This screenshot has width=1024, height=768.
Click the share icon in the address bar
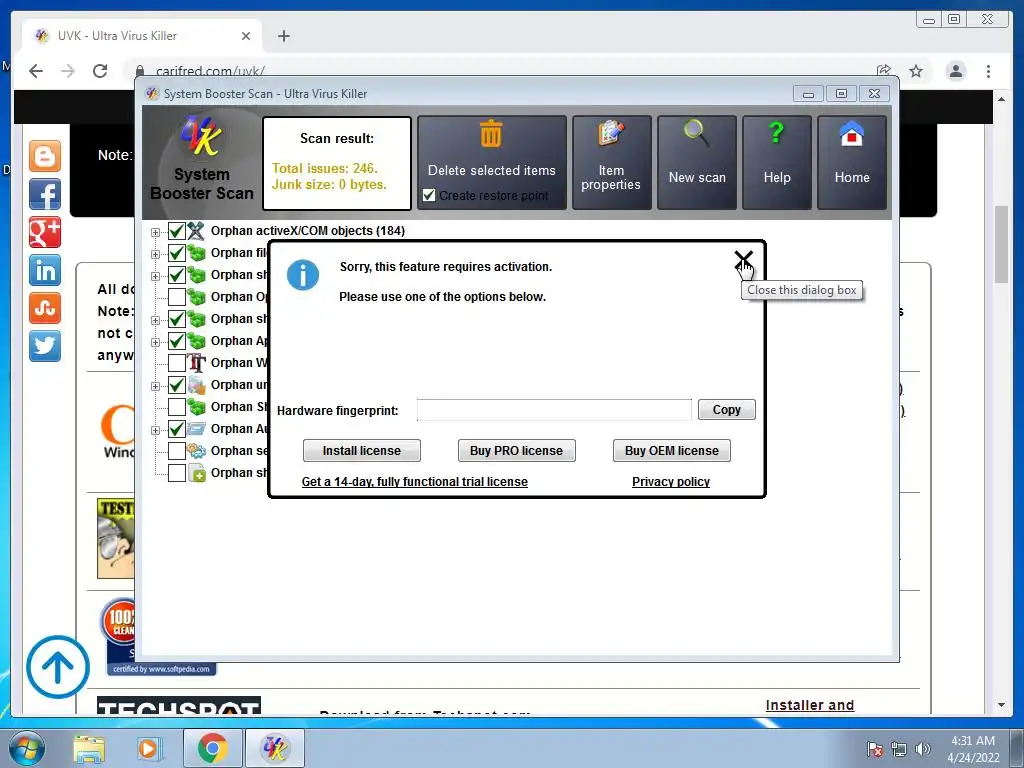pos(884,71)
